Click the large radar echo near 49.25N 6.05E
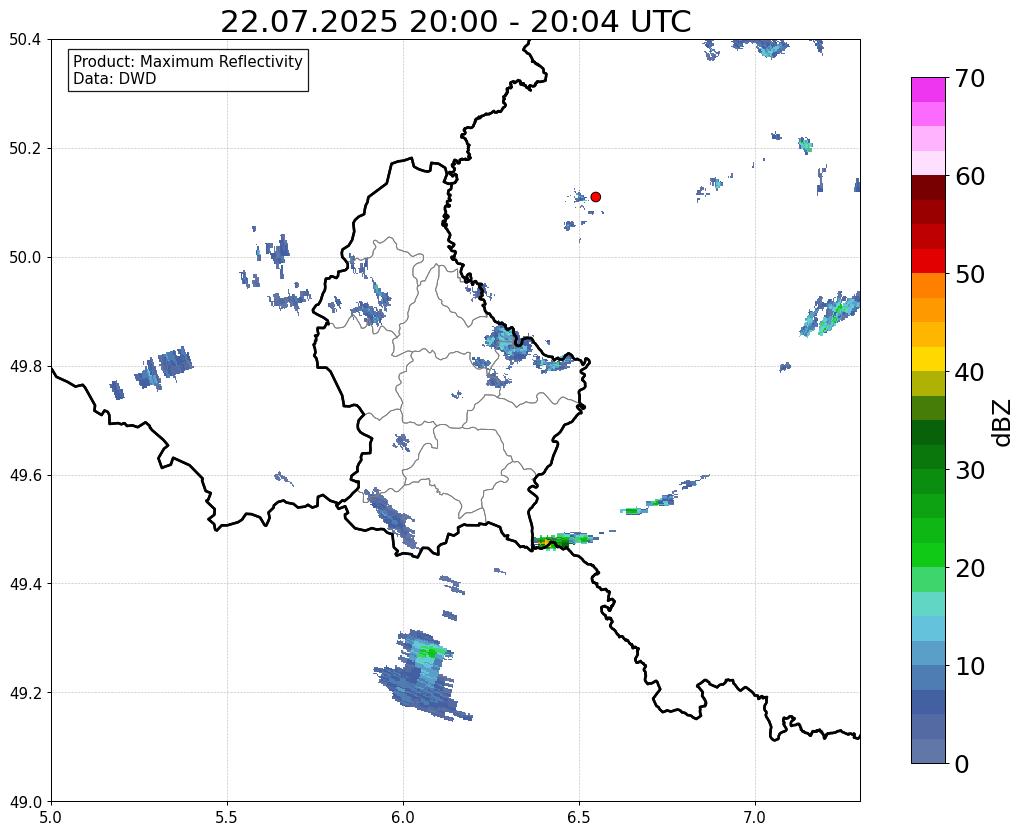Screen dimensions: 1023x834 421,675
